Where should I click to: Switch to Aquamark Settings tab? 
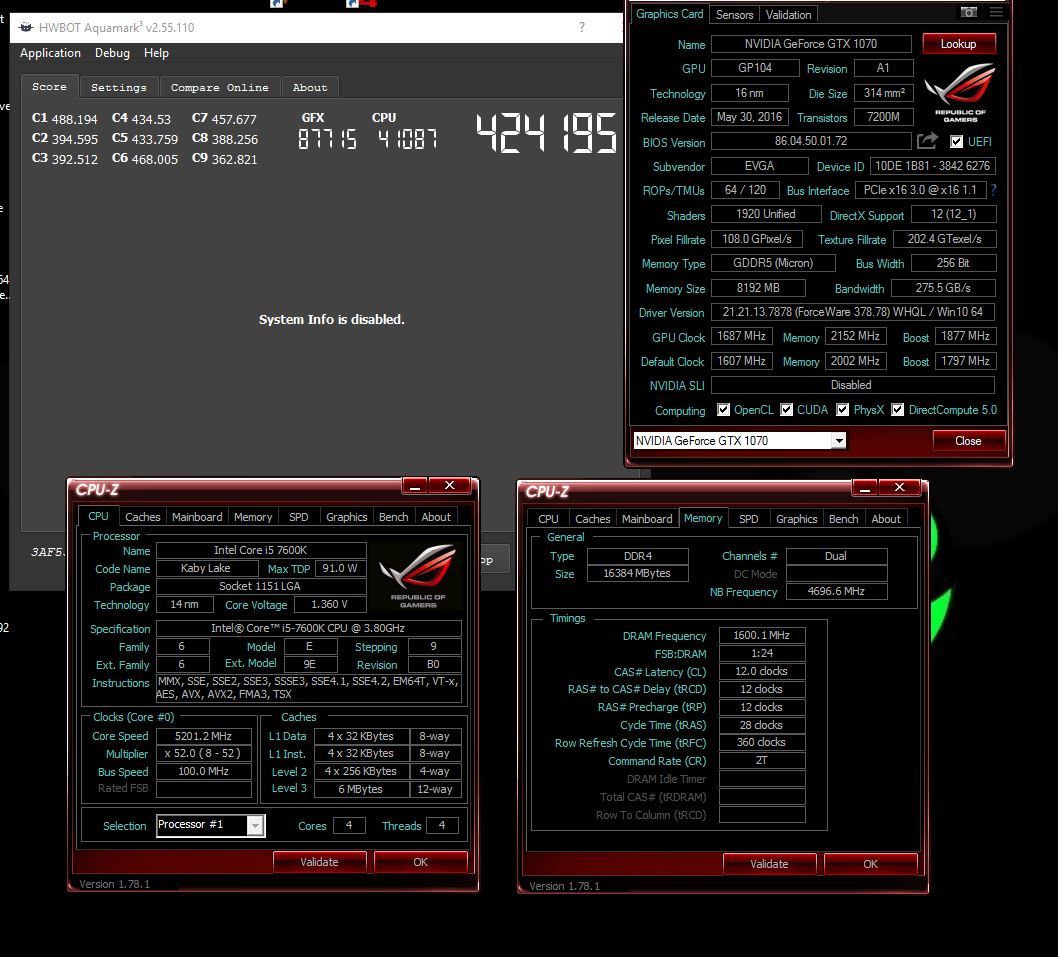click(x=119, y=87)
